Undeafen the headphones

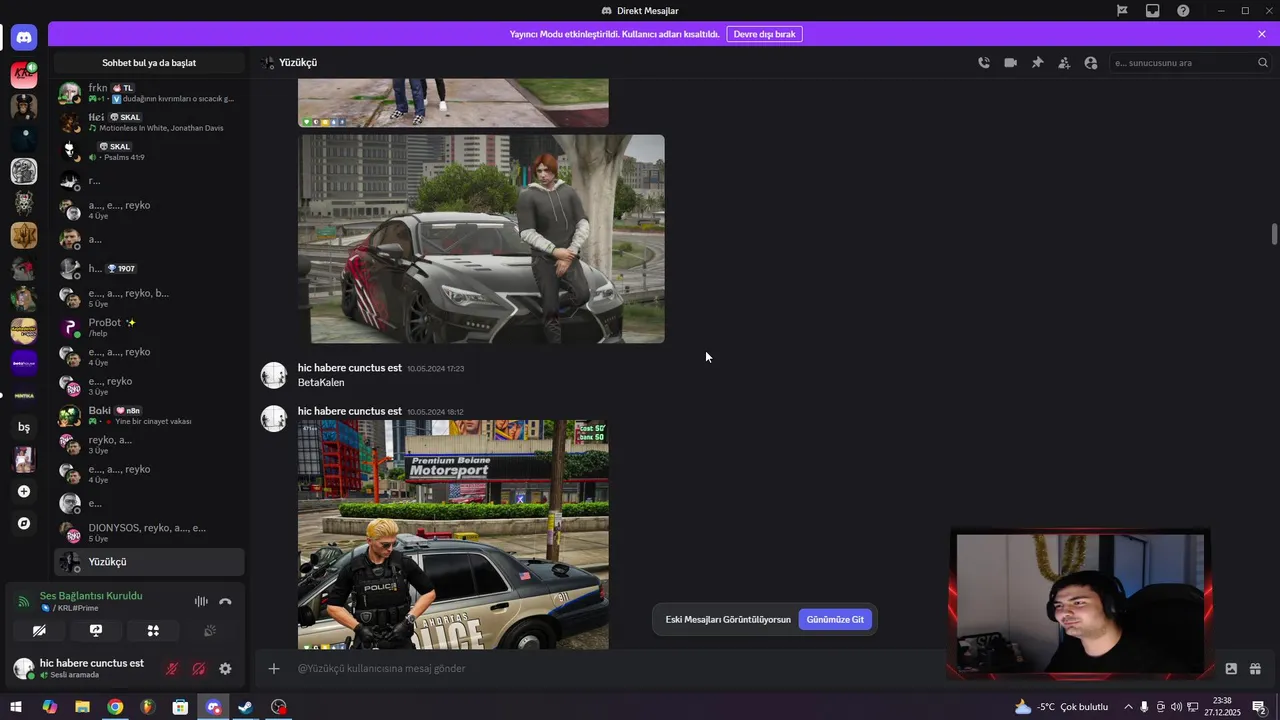pyautogui.click(x=199, y=669)
